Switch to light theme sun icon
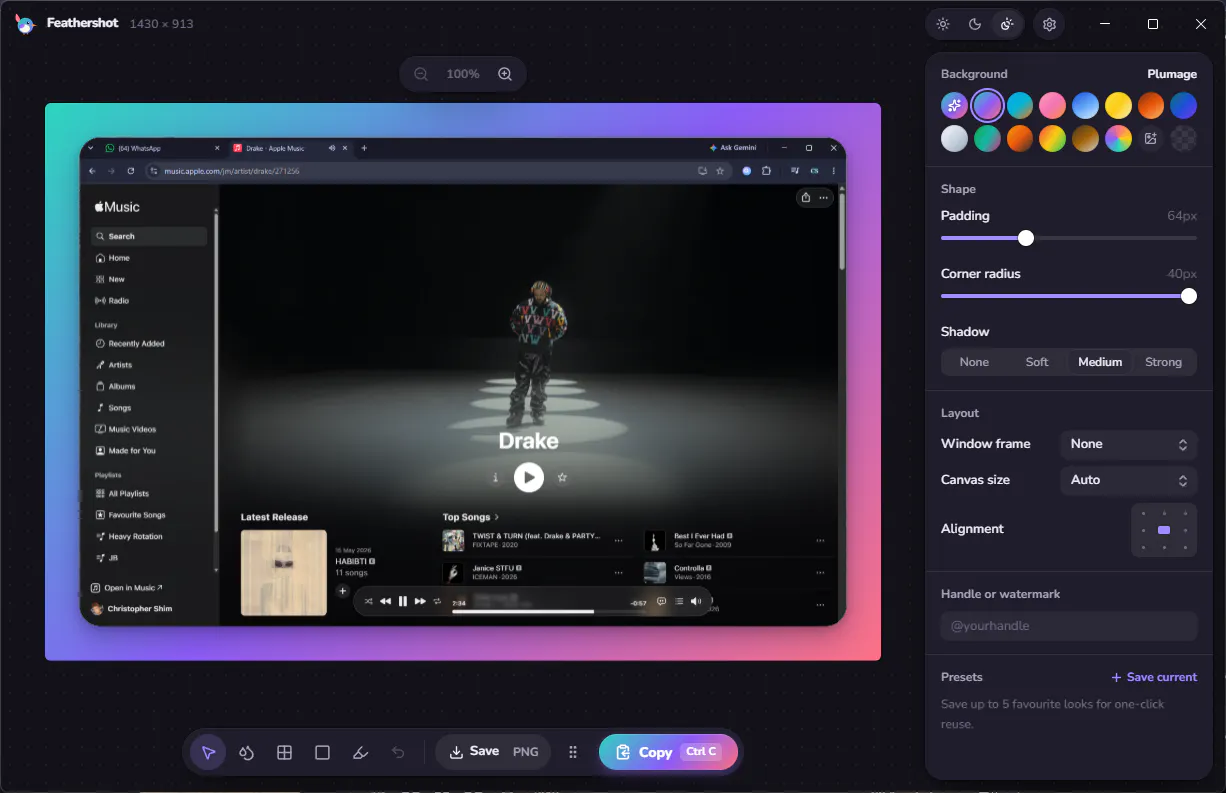The height and width of the screenshot is (793, 1226). pos(943,24)
